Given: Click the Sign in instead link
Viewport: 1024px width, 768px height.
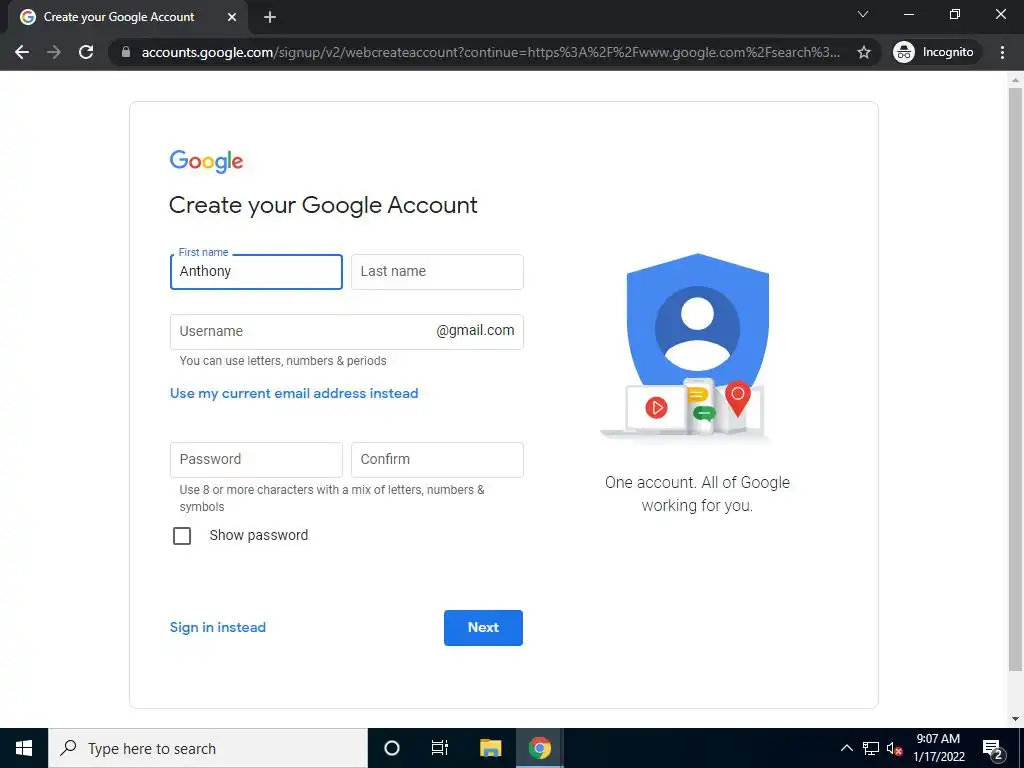Looking at the screenshot, I should pyautogui.click(x=217, y=627).
